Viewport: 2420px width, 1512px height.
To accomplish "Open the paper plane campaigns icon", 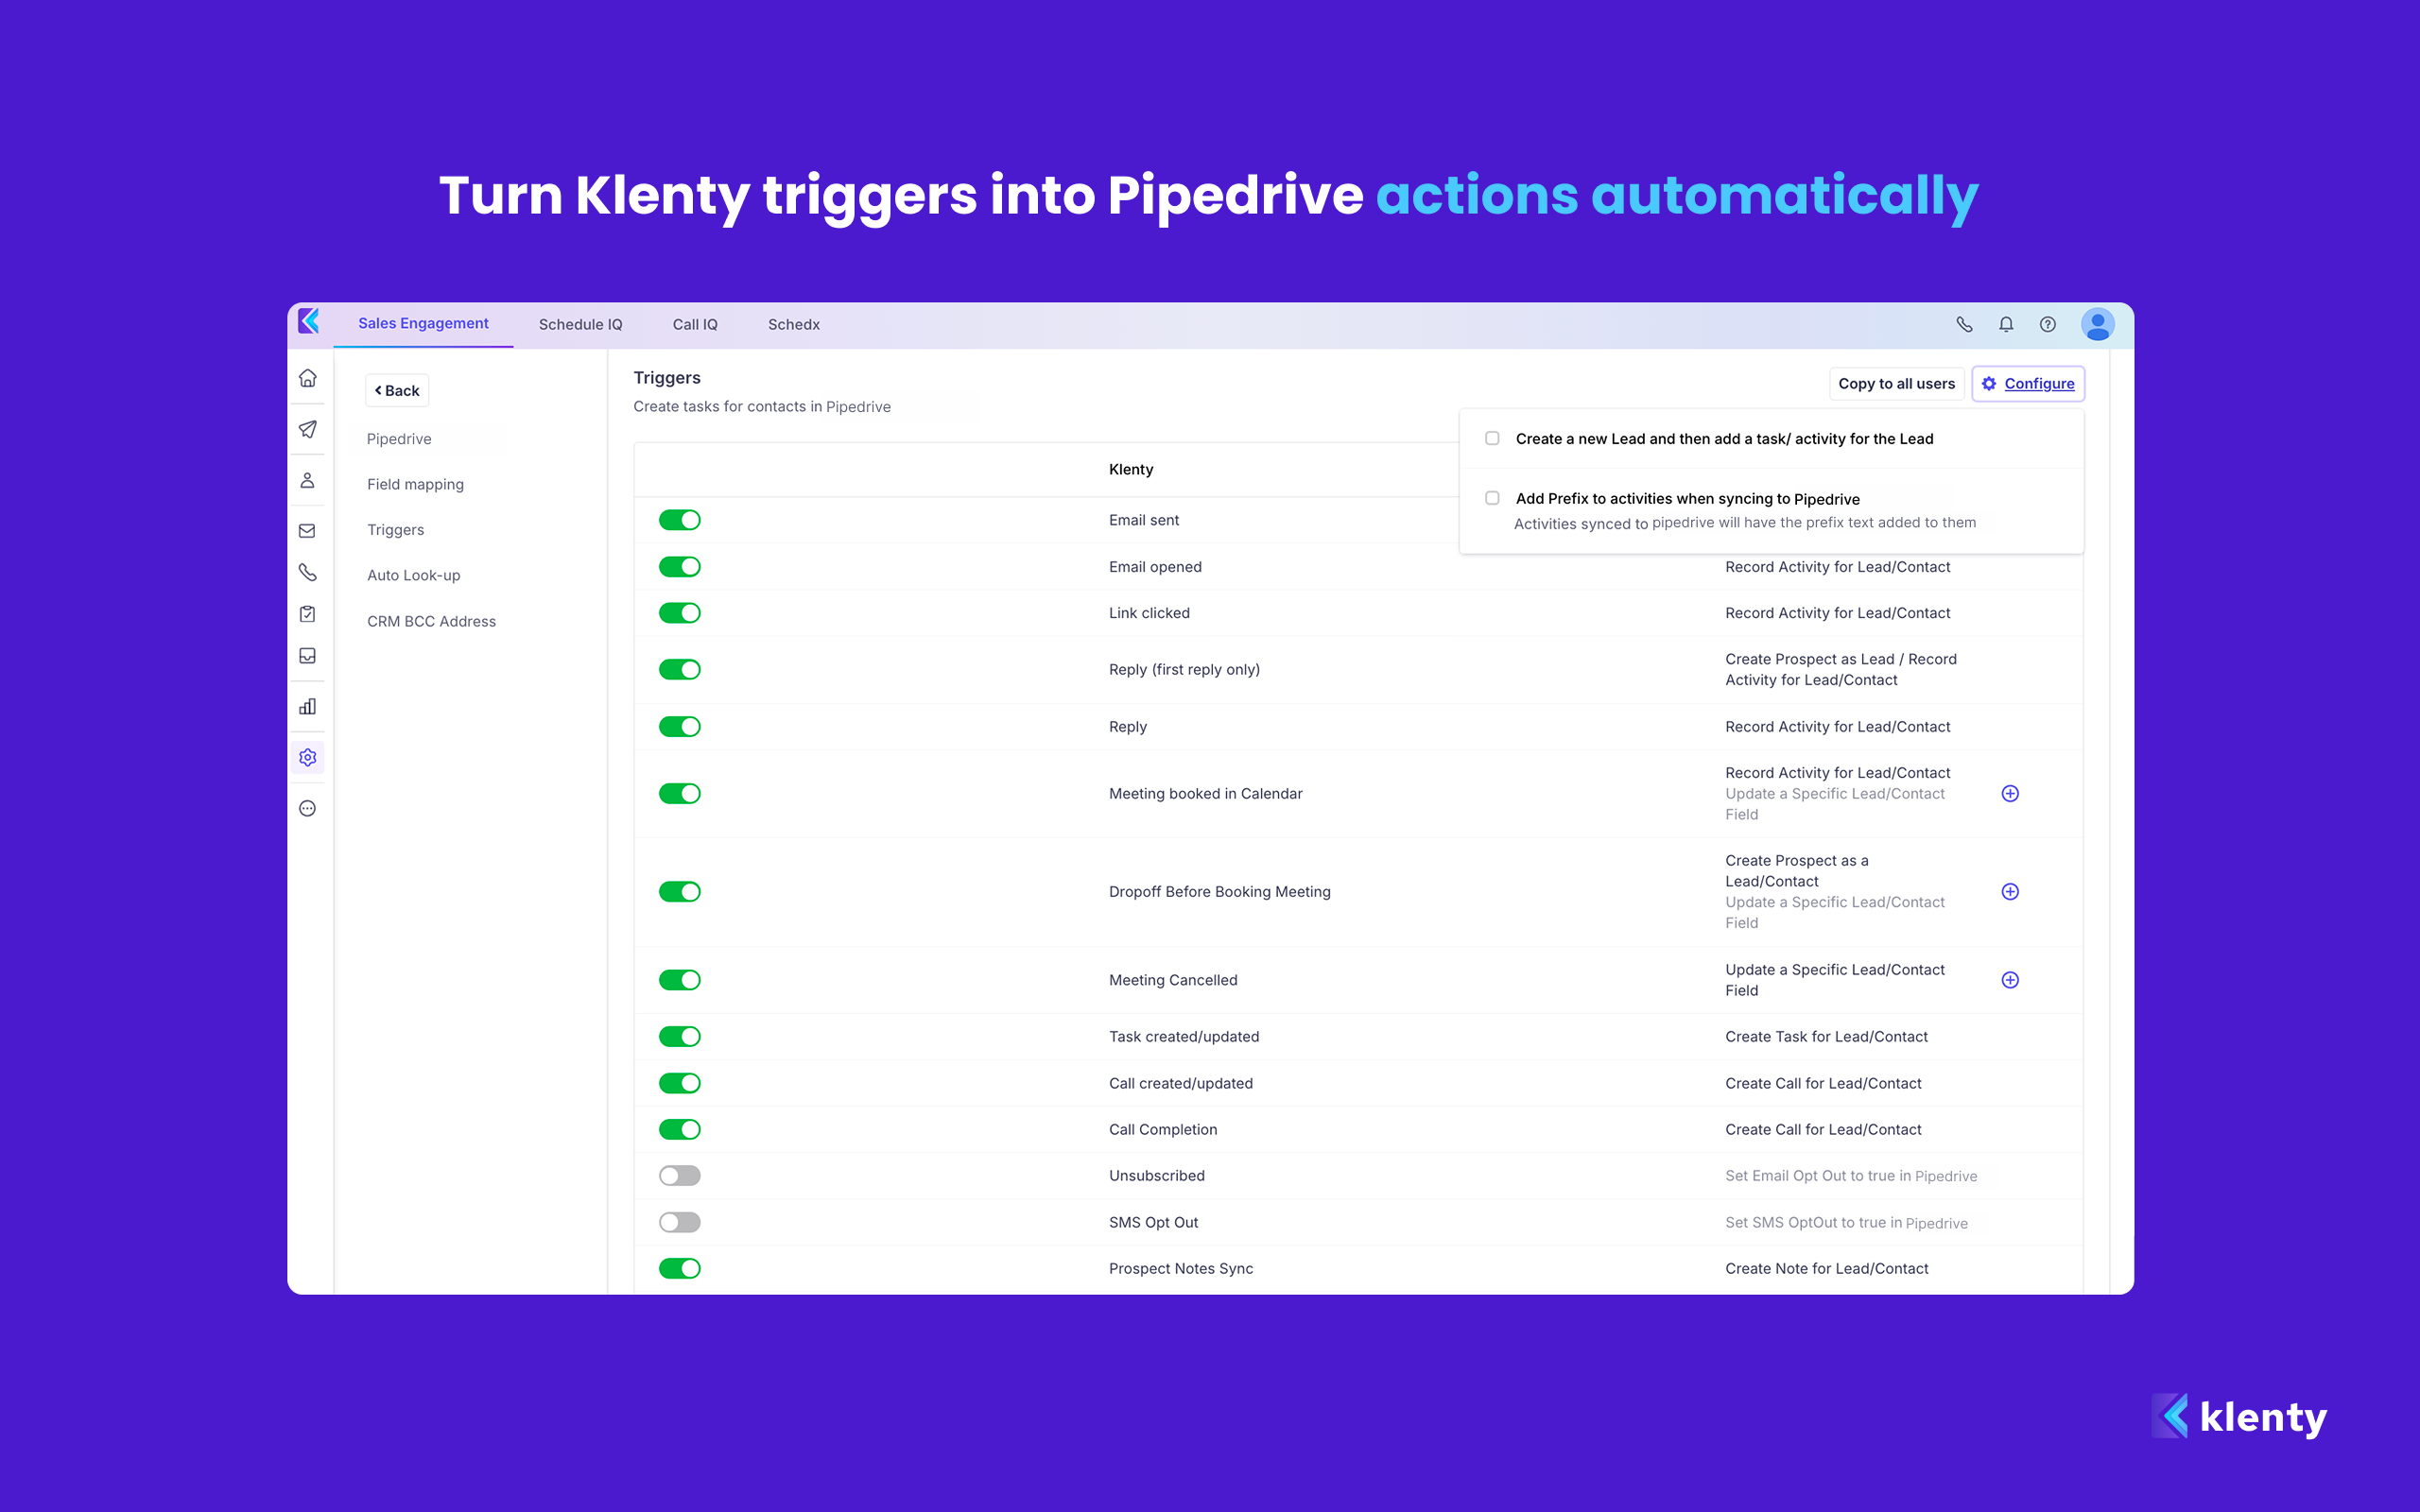I will click(x=308, y=429).
